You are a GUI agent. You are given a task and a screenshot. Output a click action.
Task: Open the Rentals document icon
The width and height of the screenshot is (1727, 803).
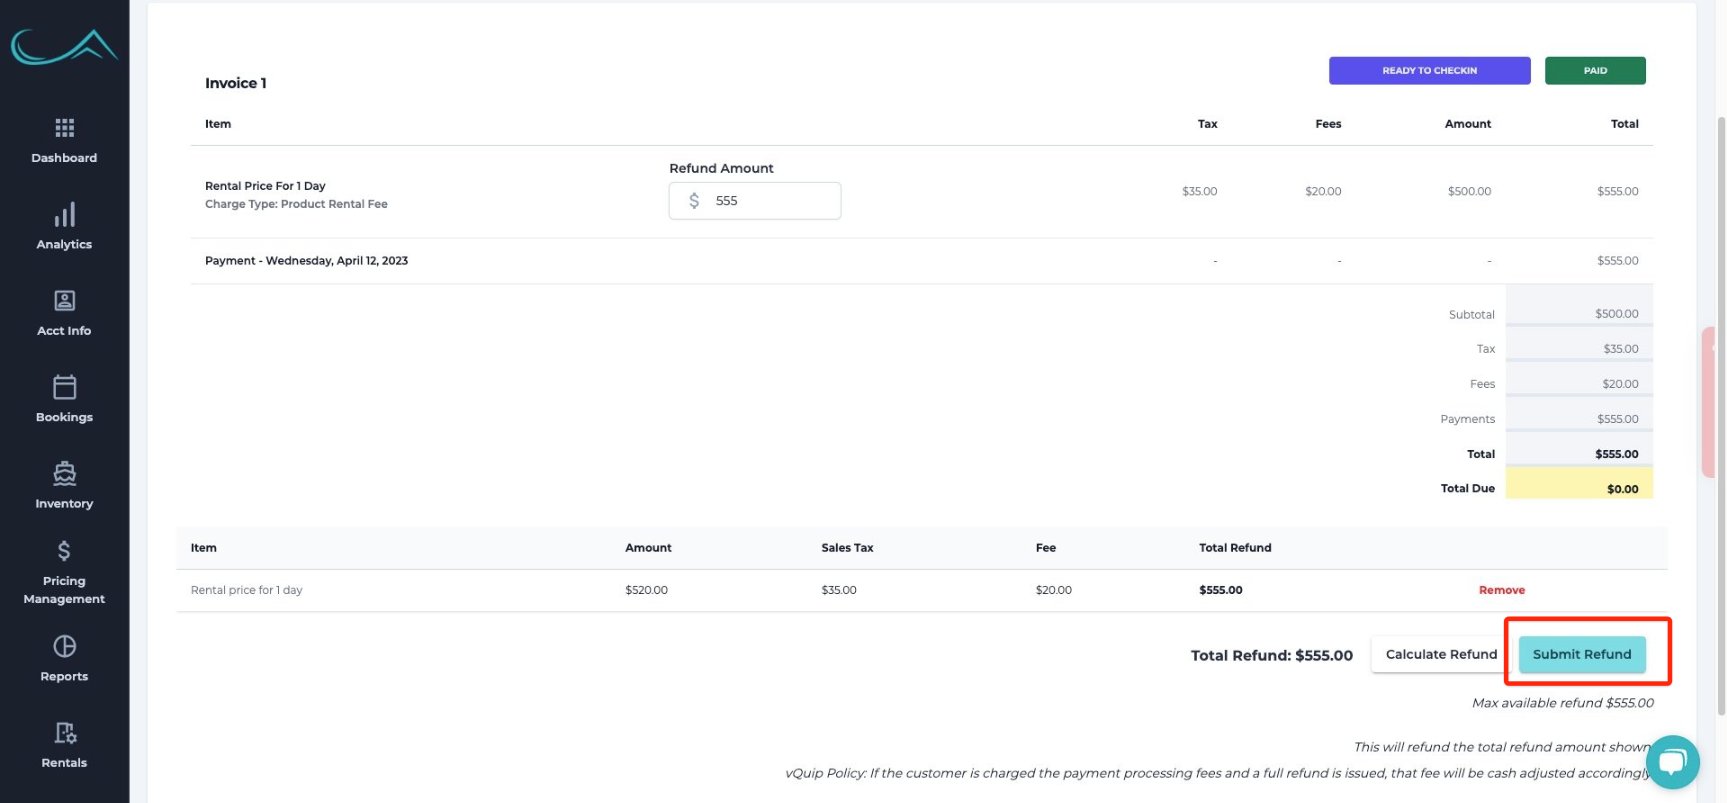point(64,733)
